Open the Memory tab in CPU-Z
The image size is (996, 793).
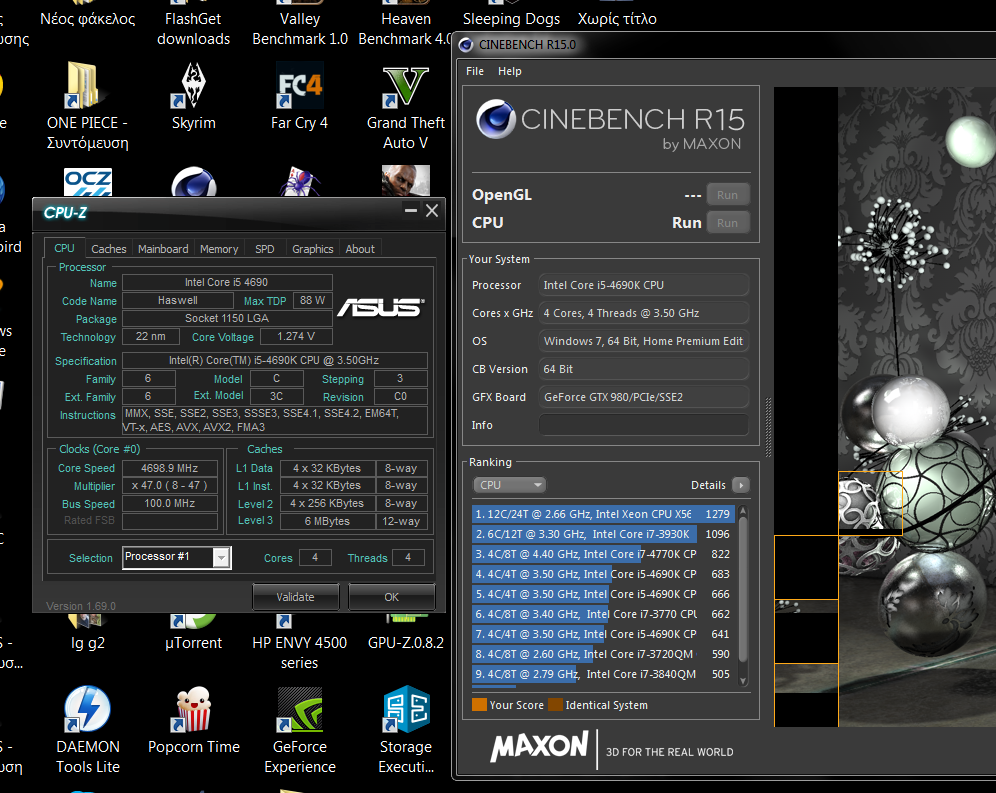[x=219, y=249]
